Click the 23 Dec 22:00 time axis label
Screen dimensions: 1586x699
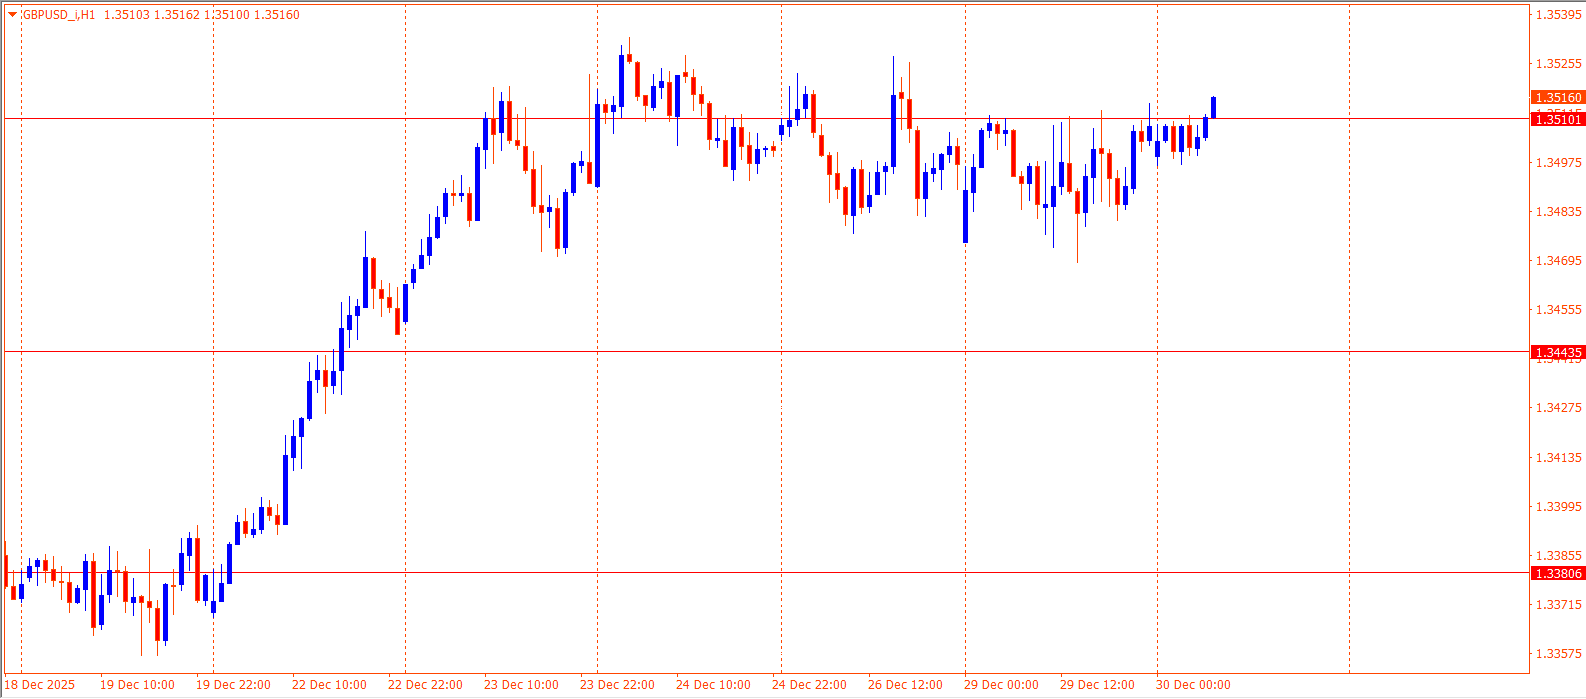pyautogui.click(x=617, y=685)
